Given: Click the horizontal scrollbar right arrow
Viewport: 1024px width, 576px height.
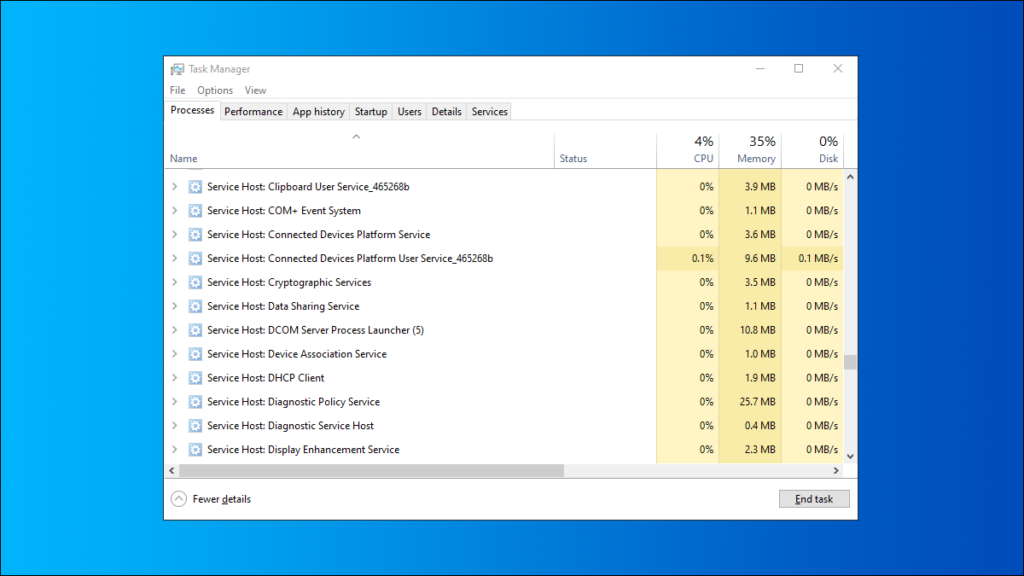Looking at the screenshot, I should [836, 471].
